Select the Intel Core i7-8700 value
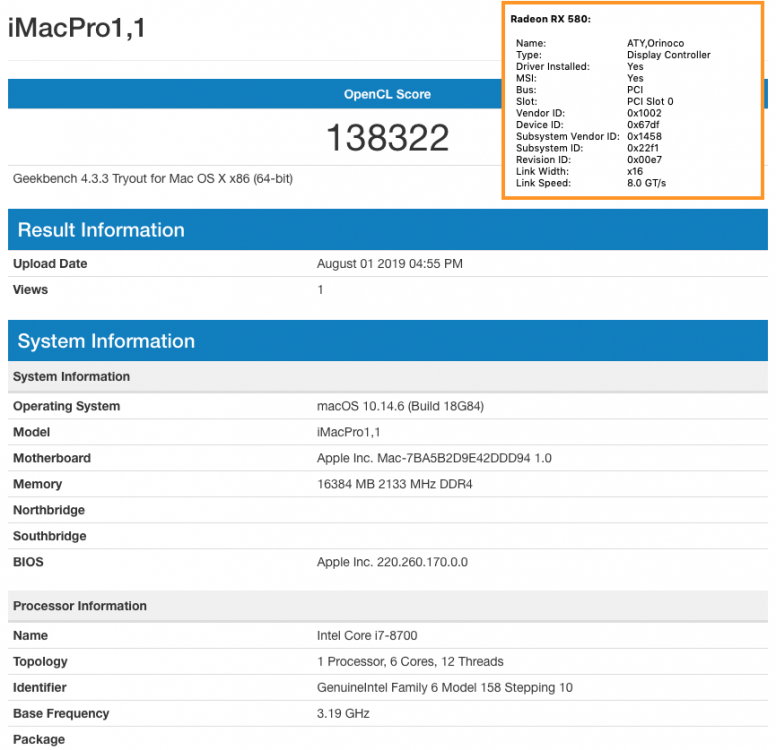Viewport: 776px width, 750px height. pyautogui.click(x=367, y=636)
